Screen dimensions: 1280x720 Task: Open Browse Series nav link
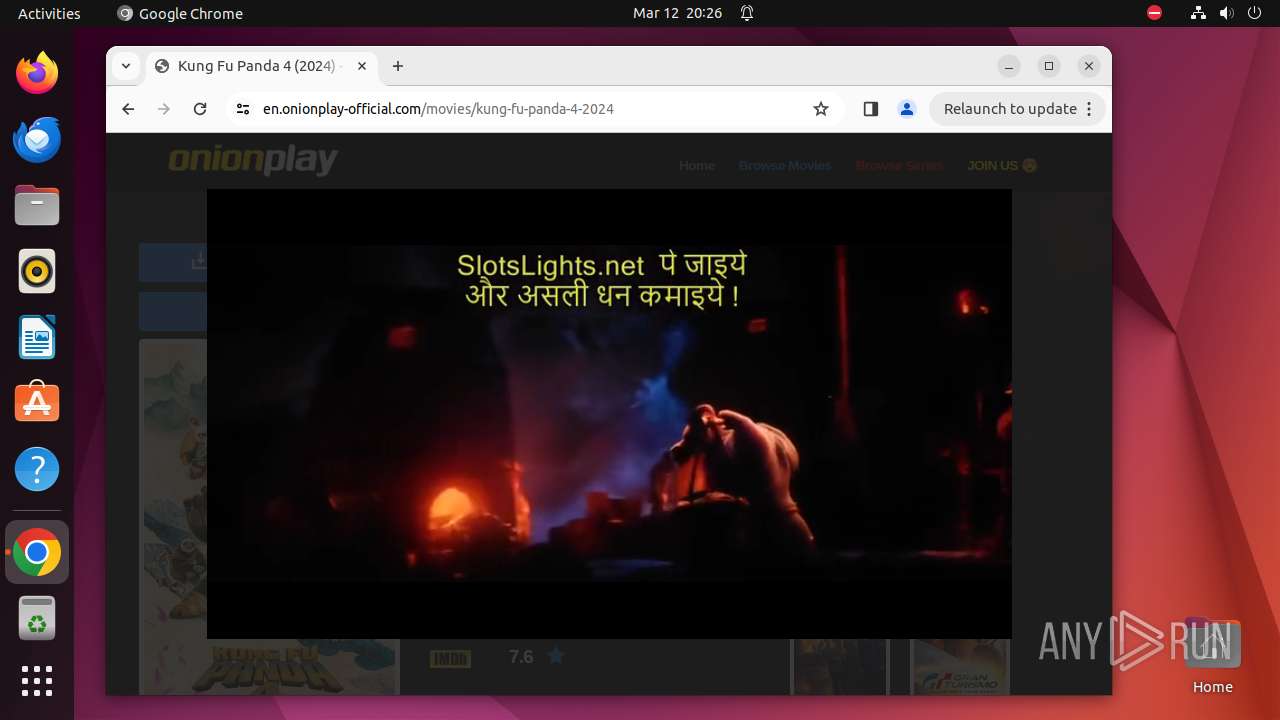coord(899,166)
